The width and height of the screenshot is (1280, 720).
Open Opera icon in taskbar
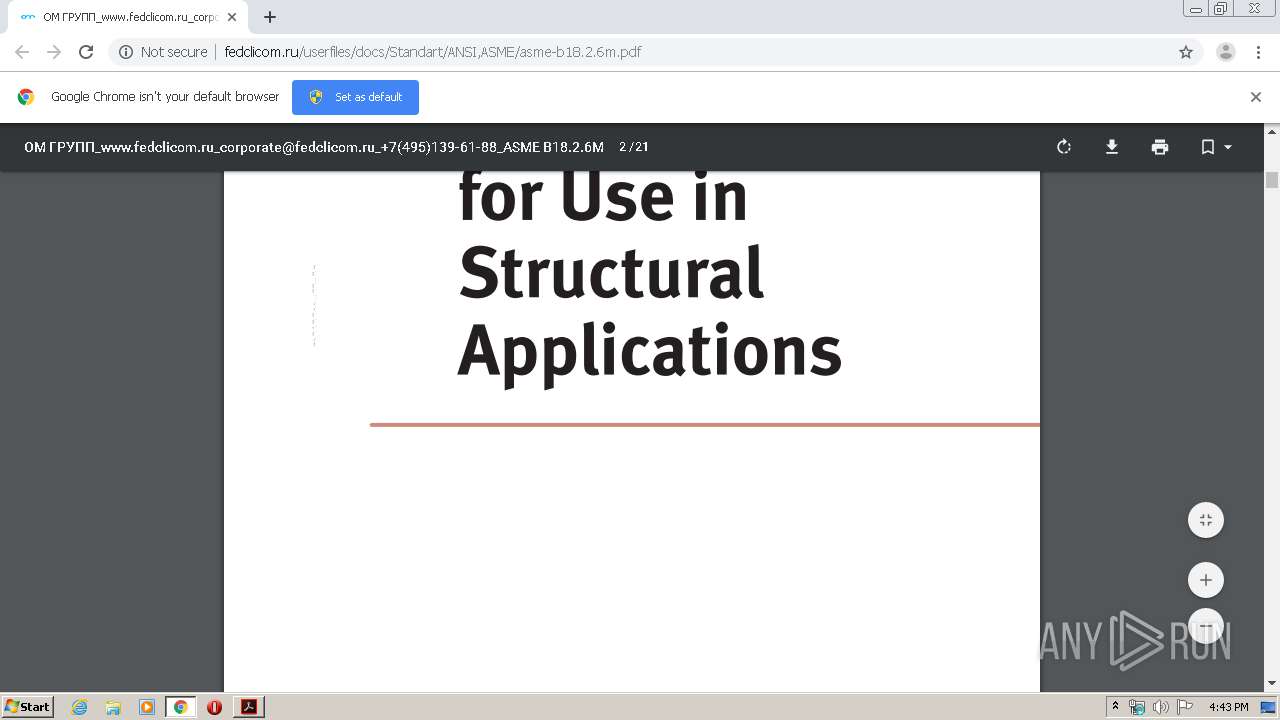coord(214,707)
